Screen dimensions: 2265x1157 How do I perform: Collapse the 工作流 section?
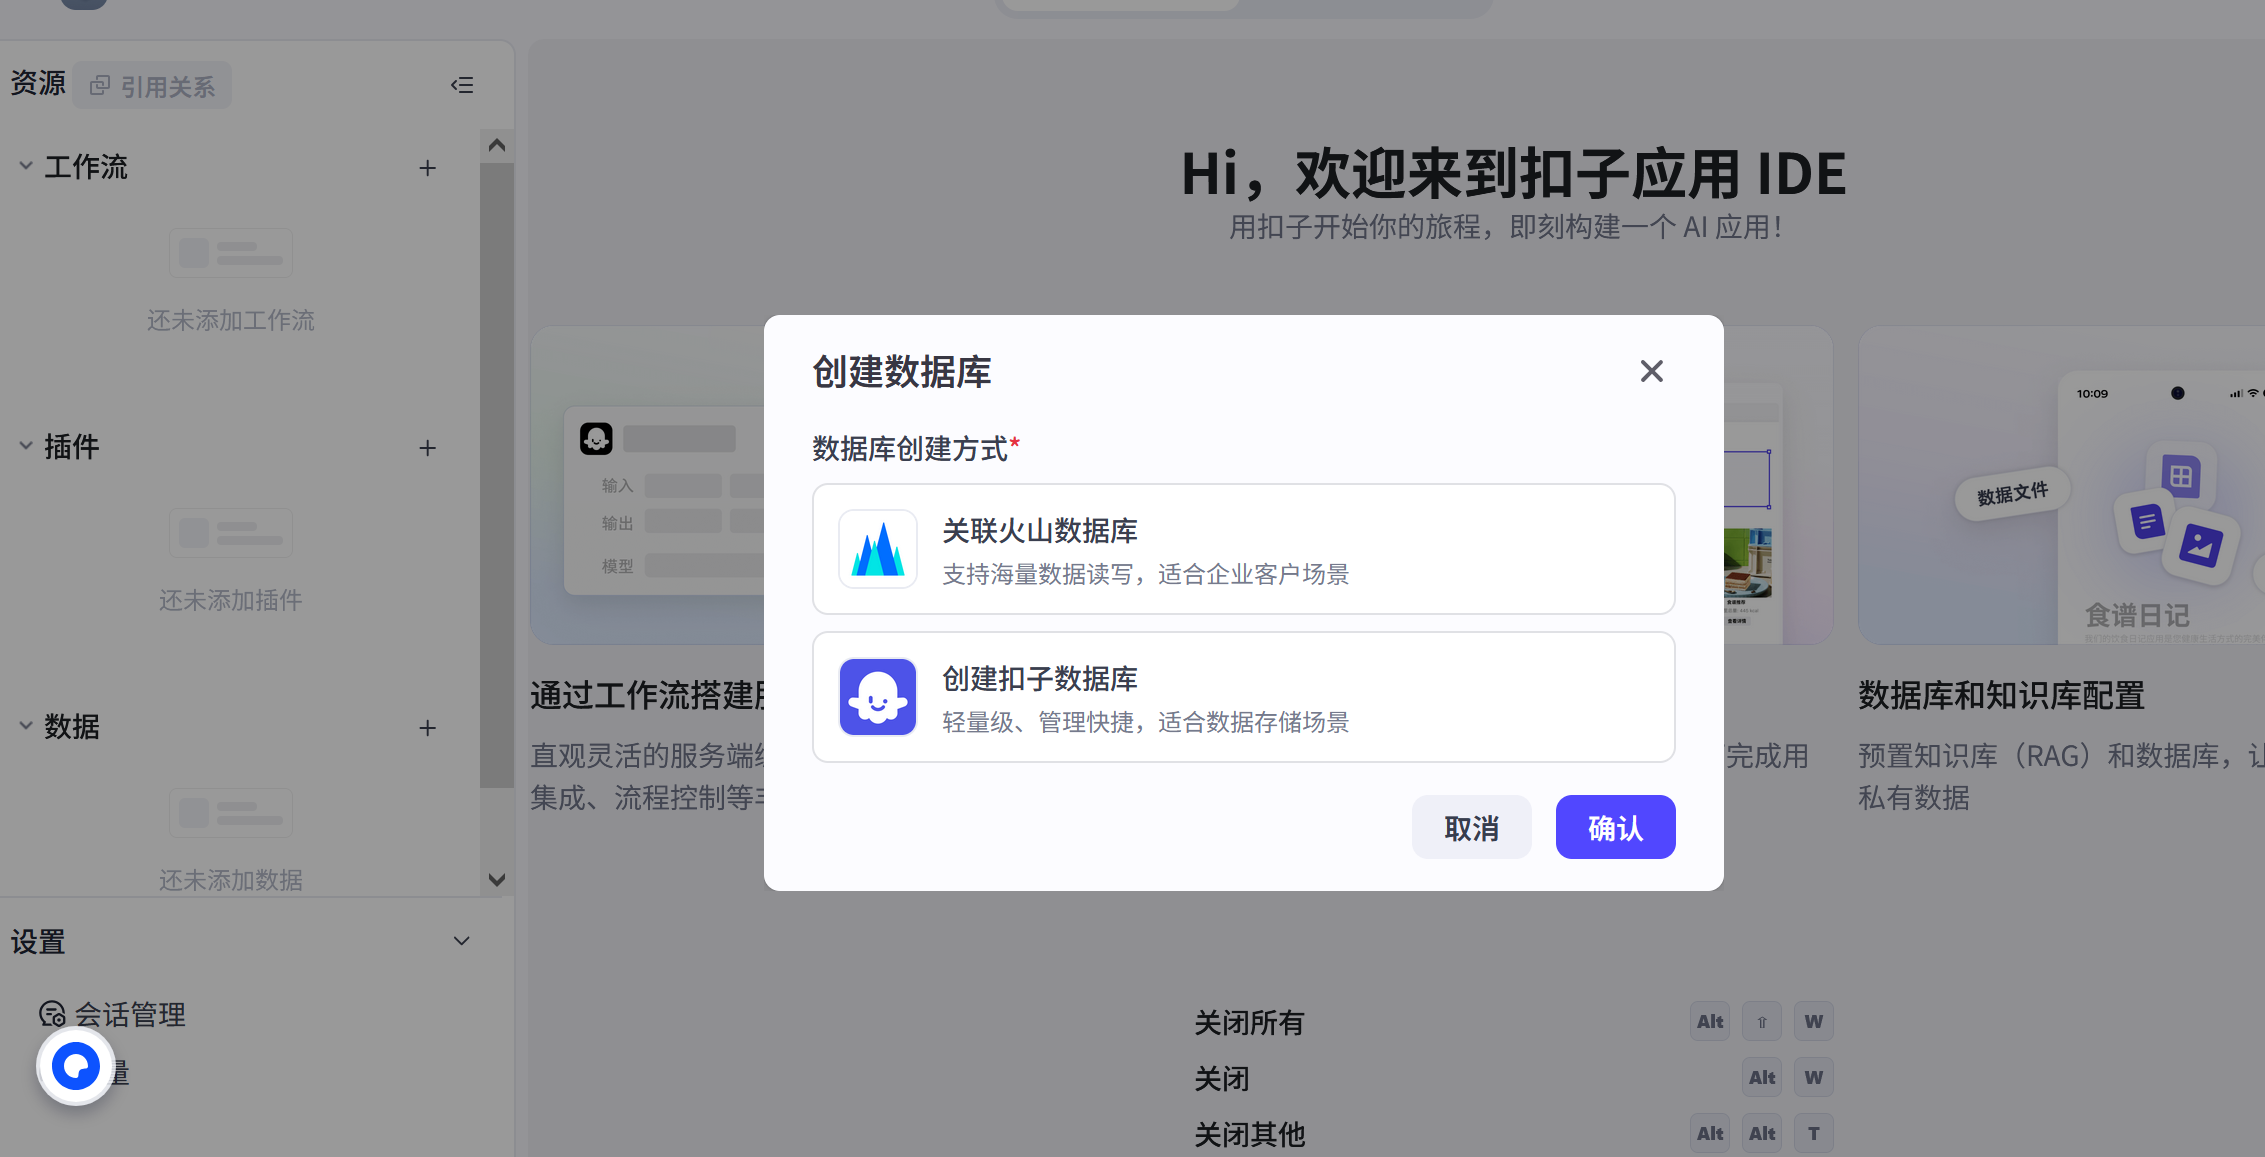pyautogui.click(x=26, y=166)
